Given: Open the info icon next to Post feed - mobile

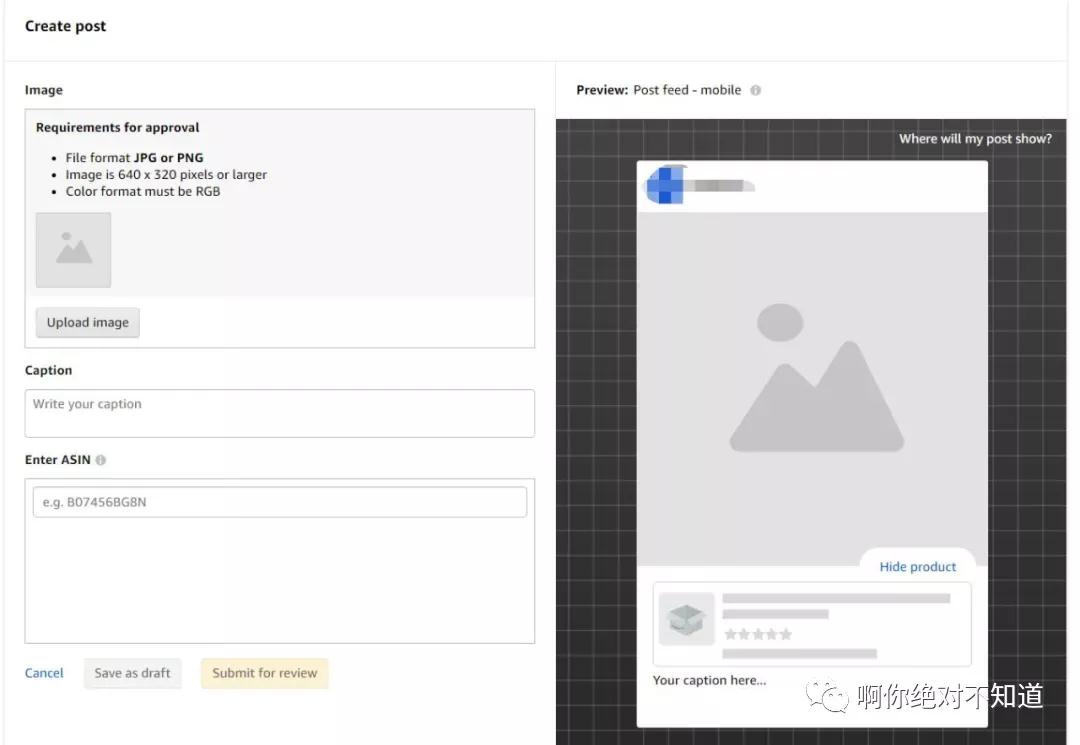Looking at the screenshot, I should pyautogui.click(x=756, y=90).
